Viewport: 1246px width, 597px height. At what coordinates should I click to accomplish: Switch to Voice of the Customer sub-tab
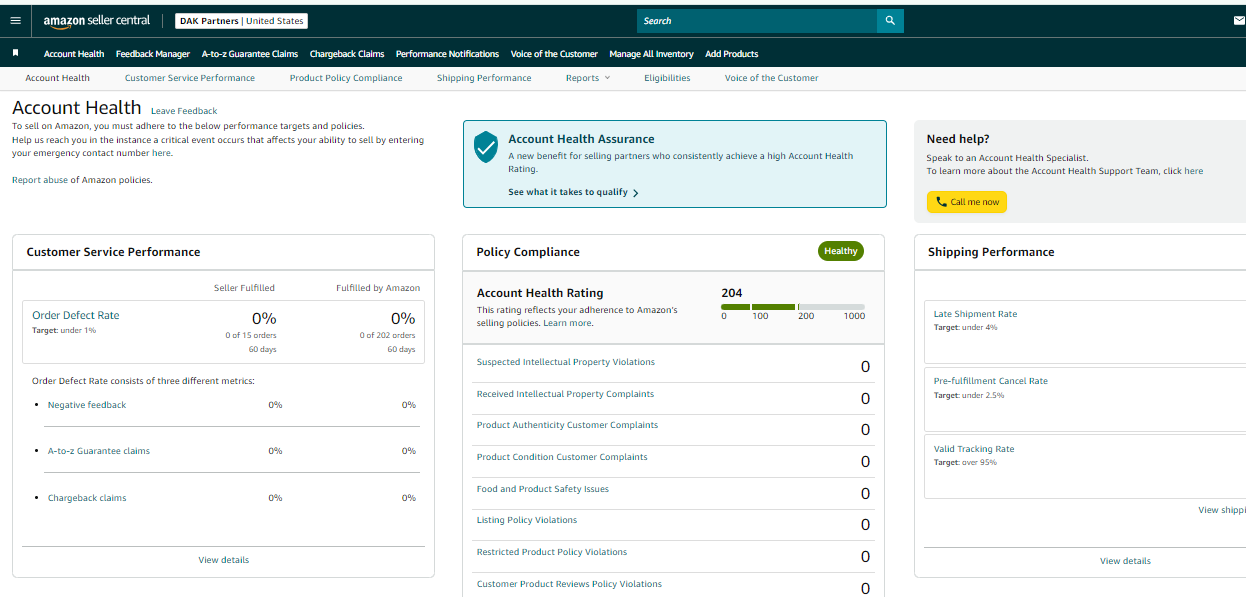772,78
